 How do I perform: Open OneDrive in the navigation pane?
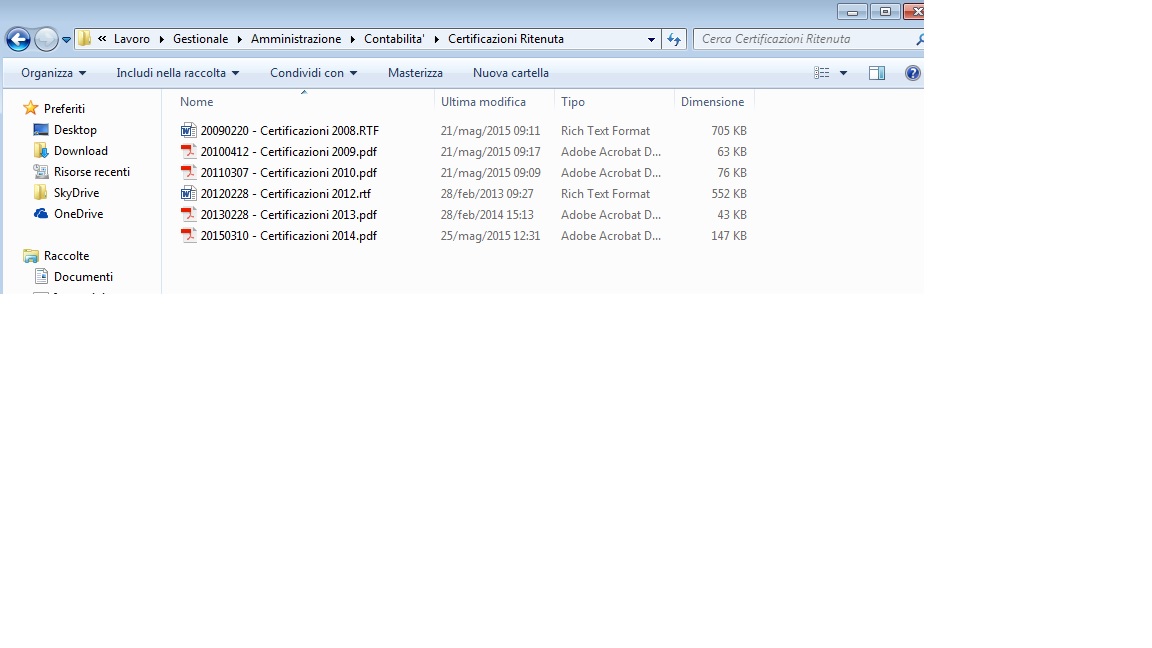point(78,214)
